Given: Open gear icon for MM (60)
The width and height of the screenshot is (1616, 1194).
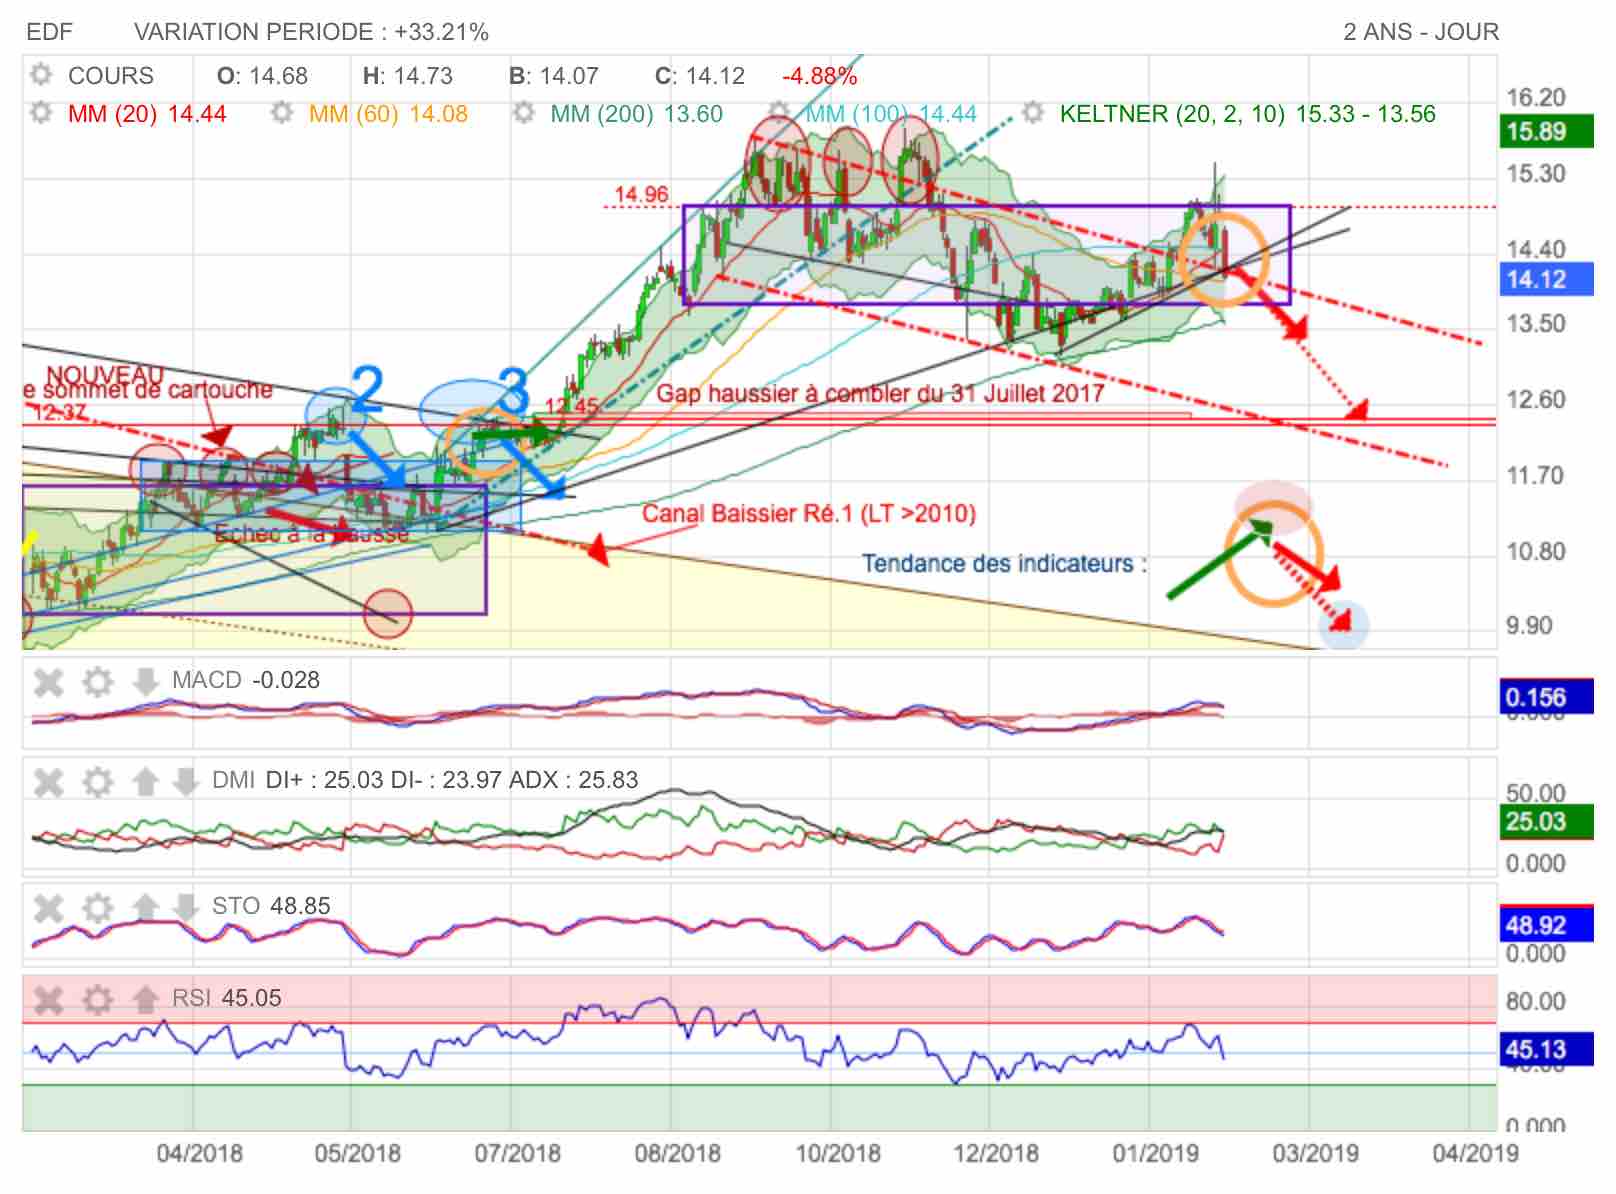Looking at the screenshot, I should click(282, 113).
